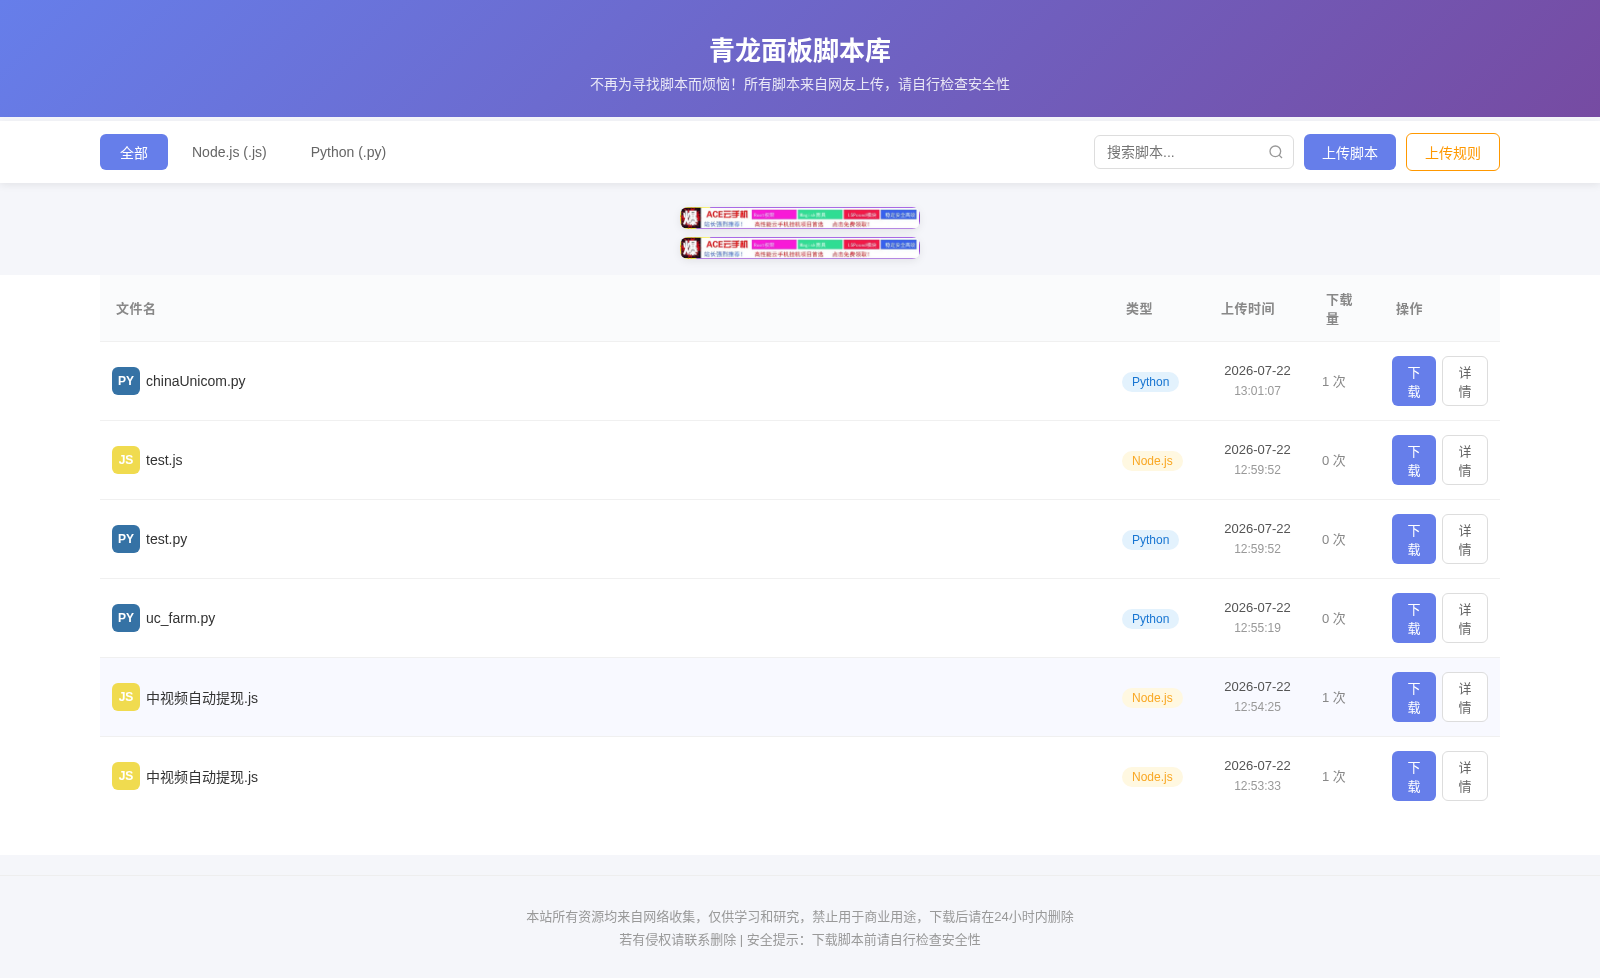Download test.js
Screen dimensions: 1600x978
pyautogui.click(x=1414, y=460)
